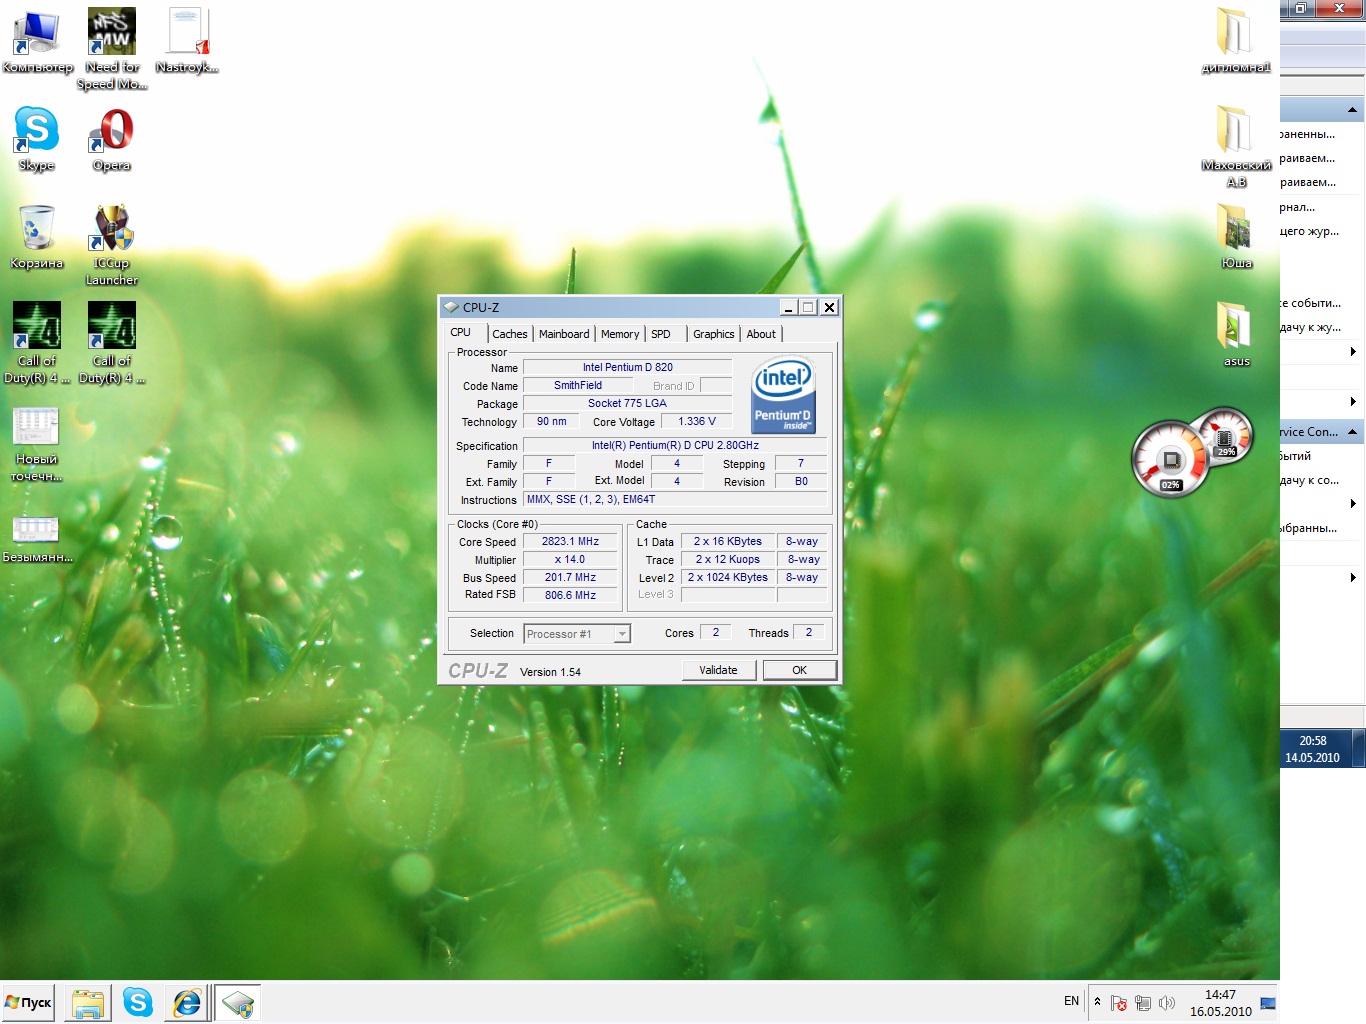The height and width of the screenshot is (1024, 1366).
Task: Click the CPU usage gauge gadget
Action: (x=1170, y=460)
